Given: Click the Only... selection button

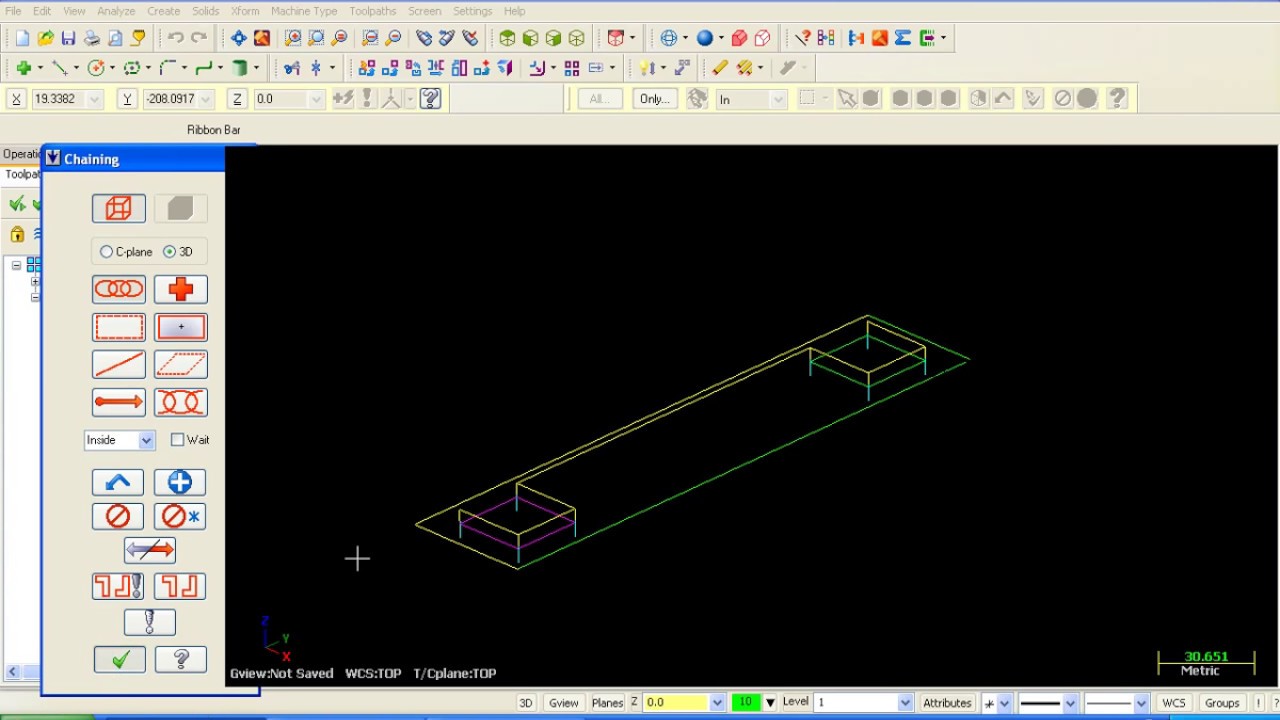Looking at the screenshot, I should (655, 99).
